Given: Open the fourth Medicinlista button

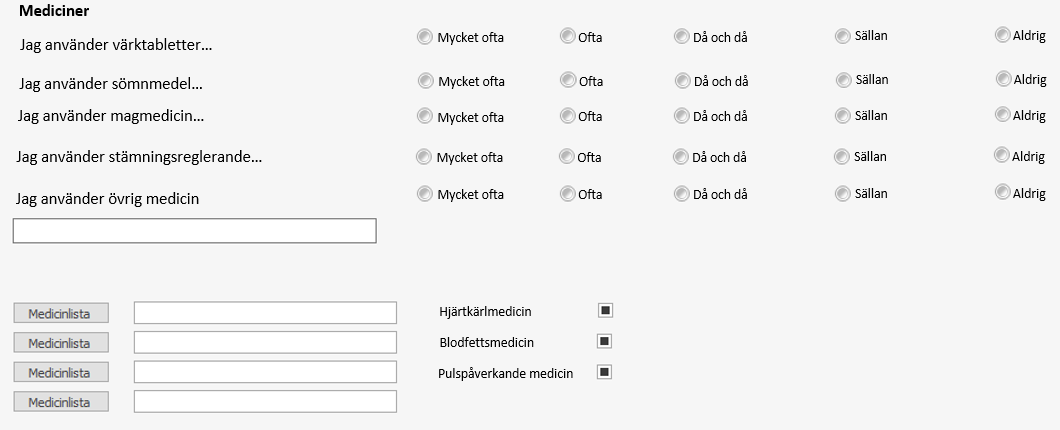Looking at the screenshot, I should pyautogui.click(x=61, y=402).
